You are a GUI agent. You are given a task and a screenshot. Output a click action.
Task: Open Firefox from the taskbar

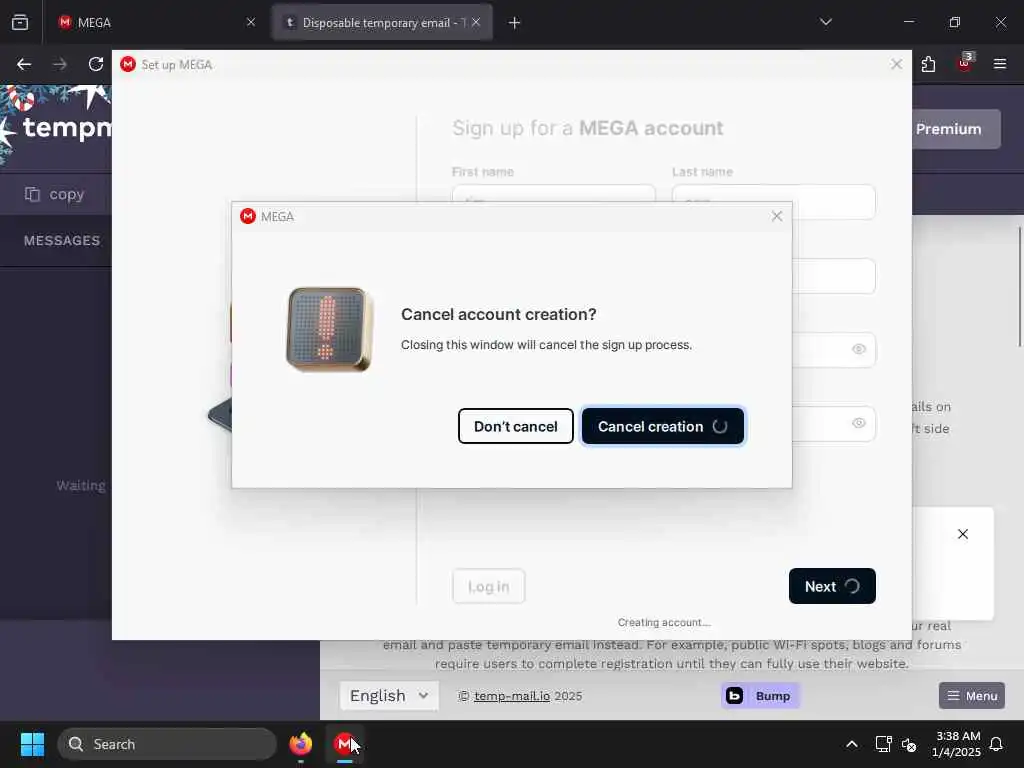300,744
